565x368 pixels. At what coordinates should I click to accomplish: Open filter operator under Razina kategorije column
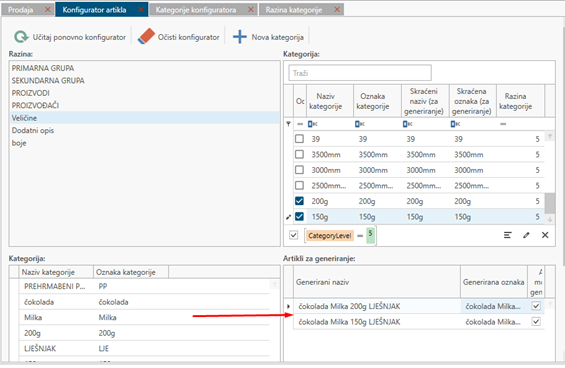click(503, 124)
